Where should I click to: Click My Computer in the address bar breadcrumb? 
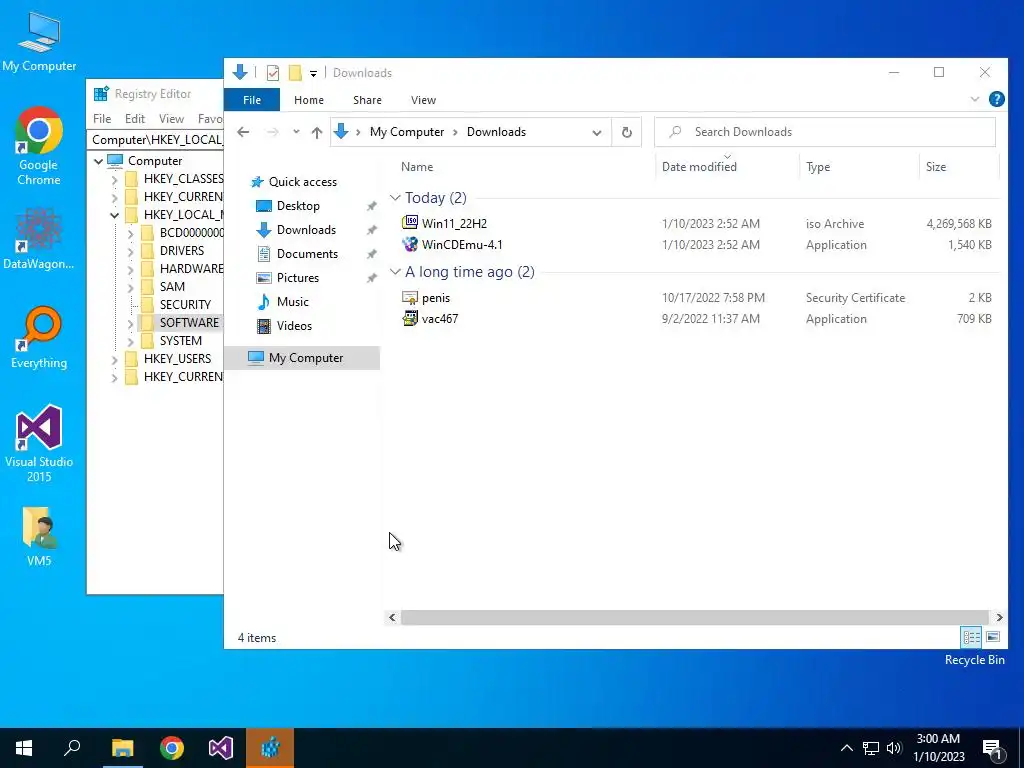tap(407, 132)
